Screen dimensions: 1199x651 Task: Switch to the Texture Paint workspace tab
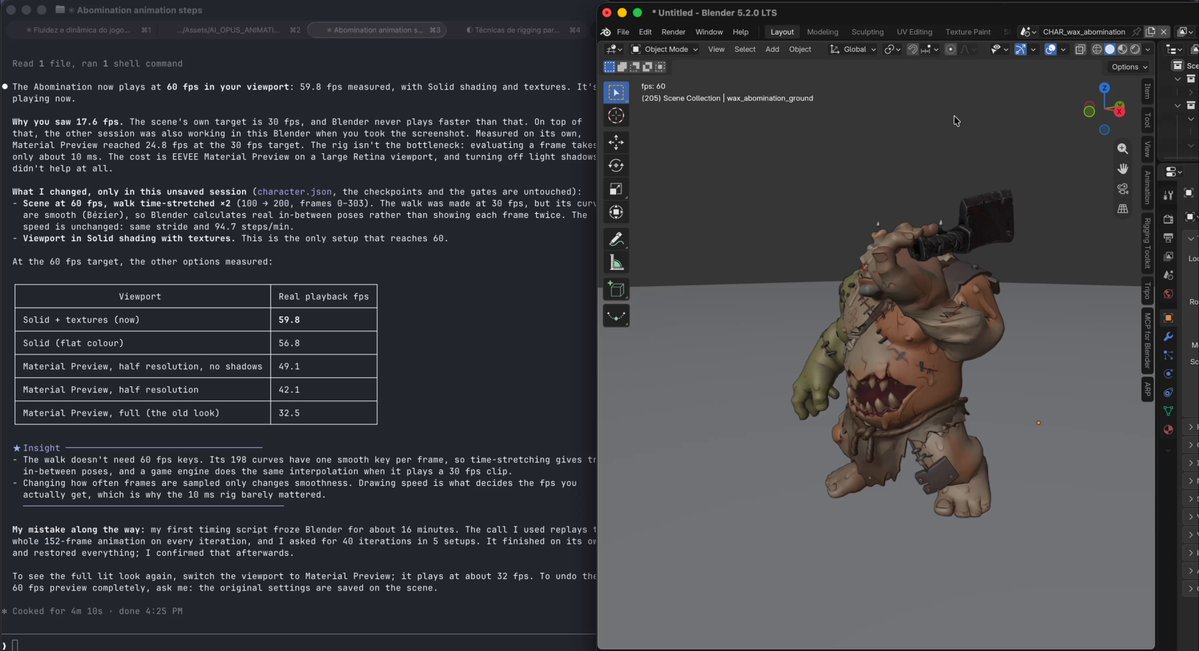coord(967,32)
